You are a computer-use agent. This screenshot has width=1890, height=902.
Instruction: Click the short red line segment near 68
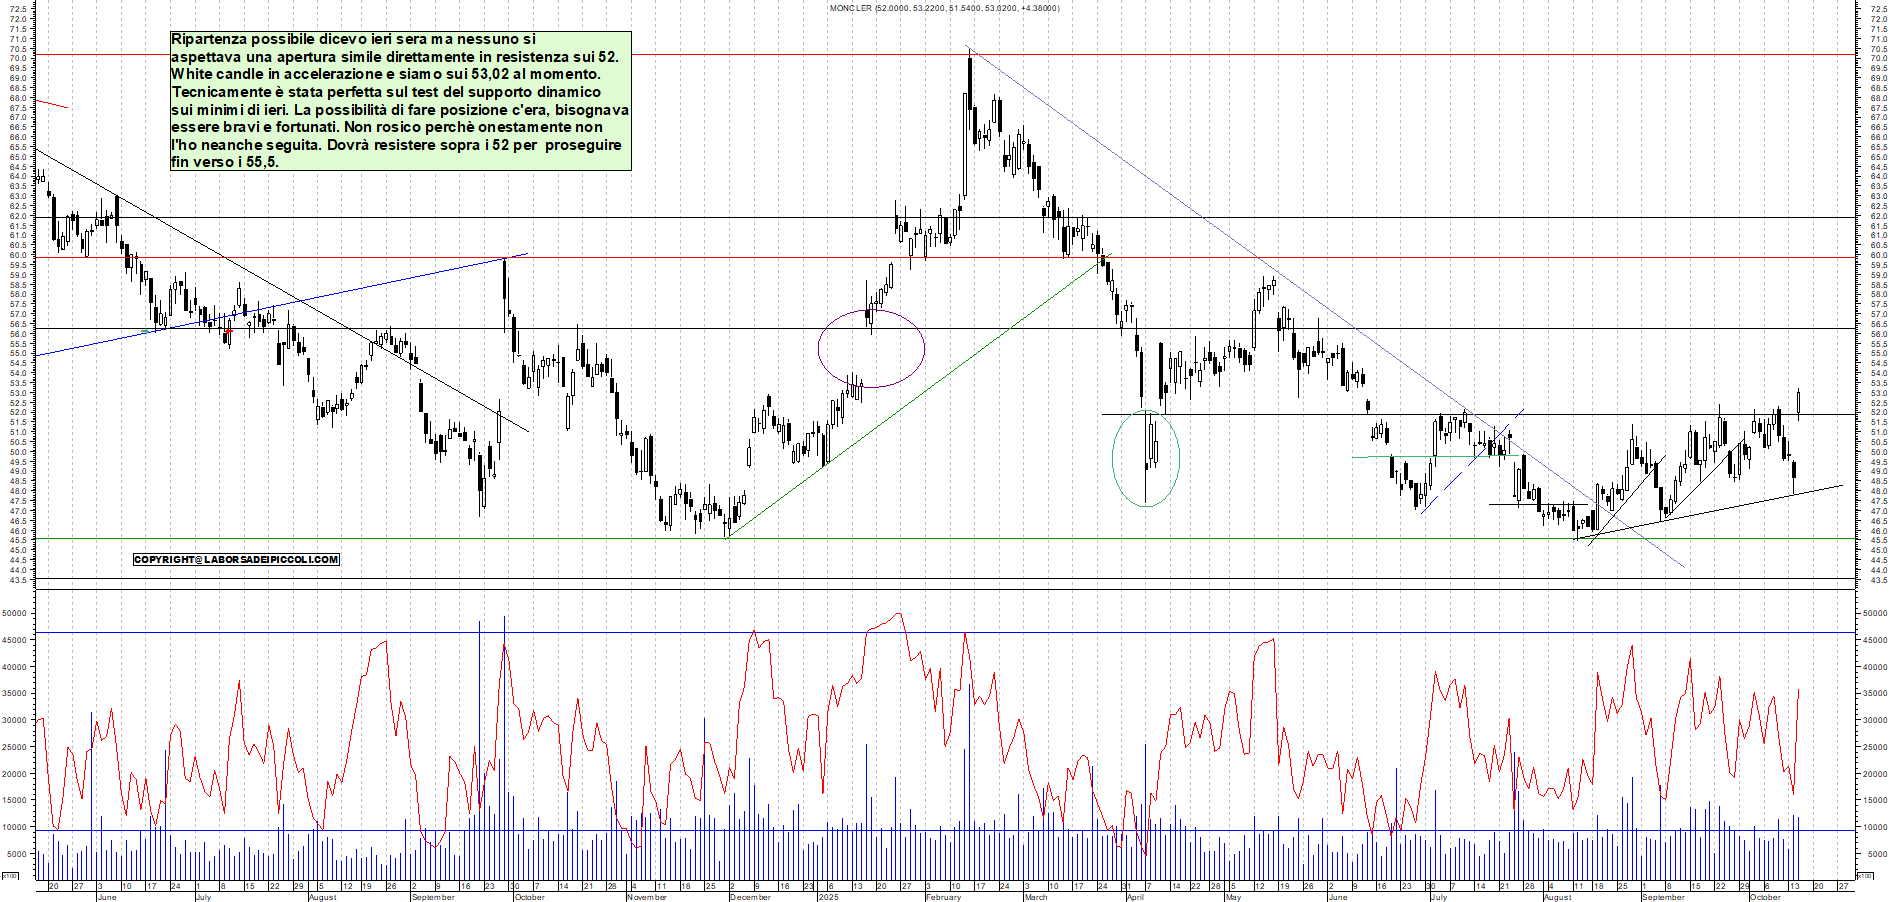coord(52,104)
